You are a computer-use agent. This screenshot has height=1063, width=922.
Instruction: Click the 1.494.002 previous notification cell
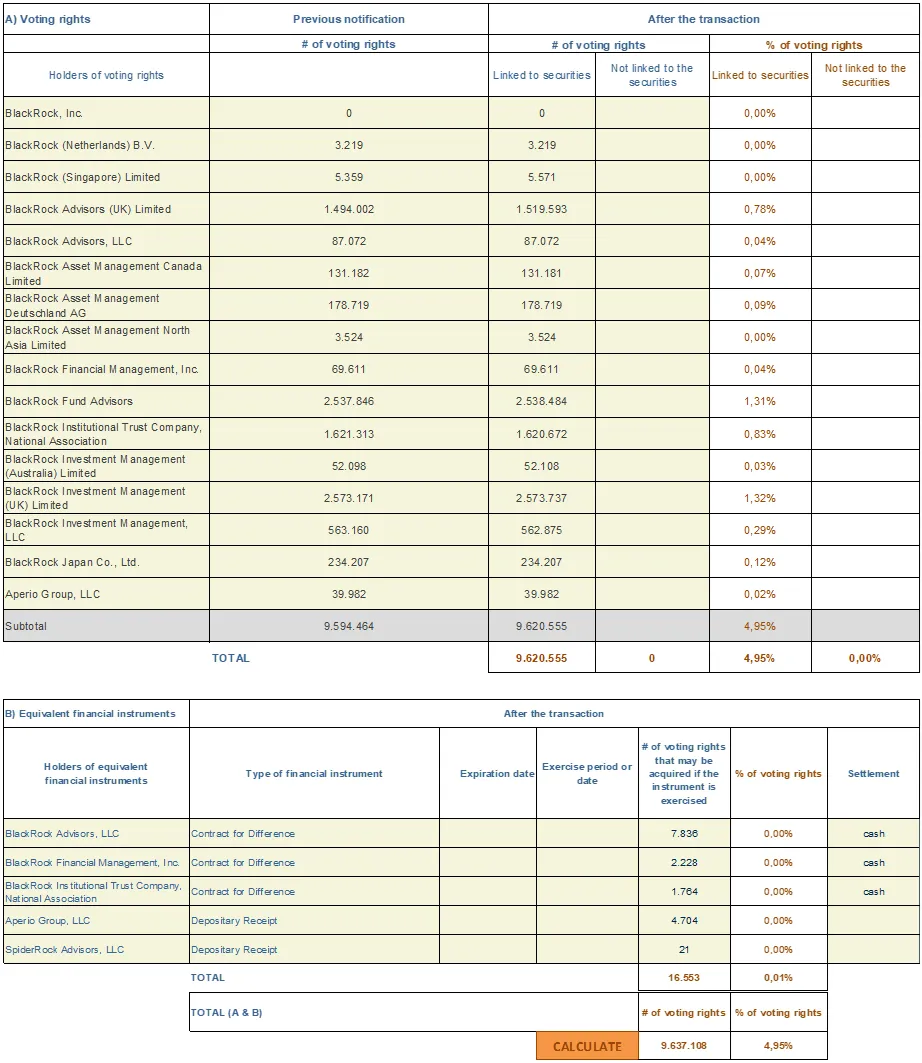pos(348,209)
